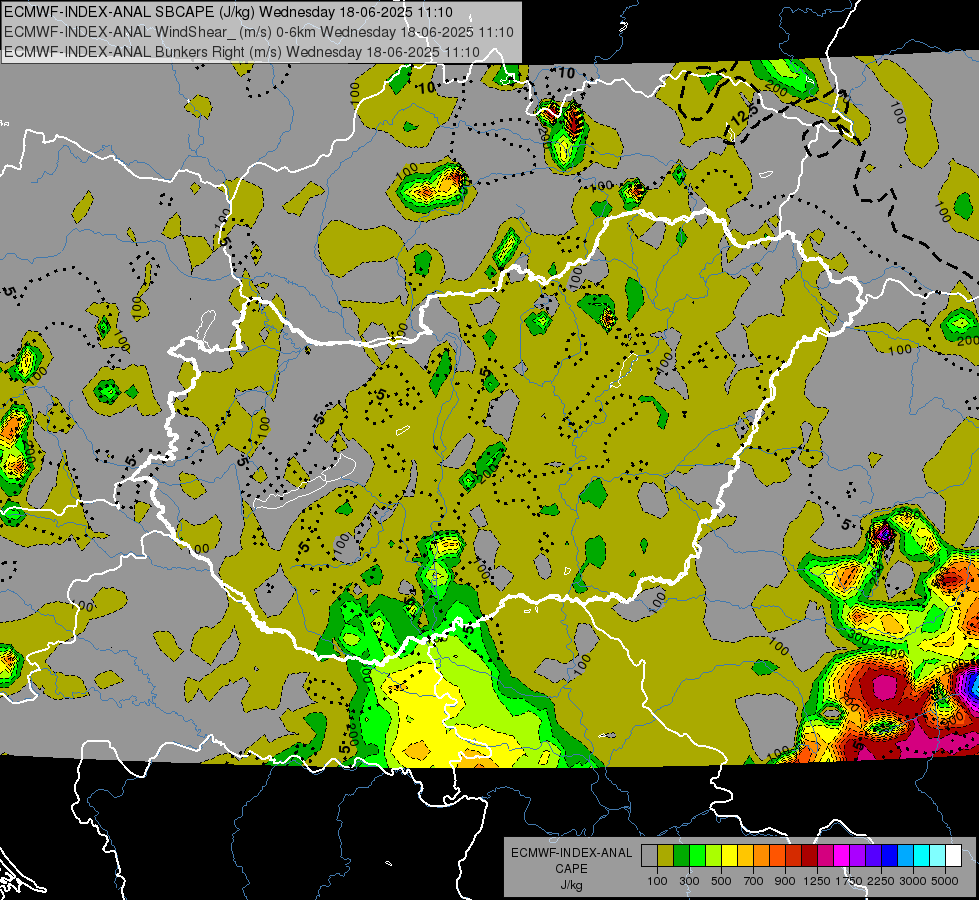
Task: Pick the dark red legend swatch
Action: pyautogui.click(x=809, y=856)
